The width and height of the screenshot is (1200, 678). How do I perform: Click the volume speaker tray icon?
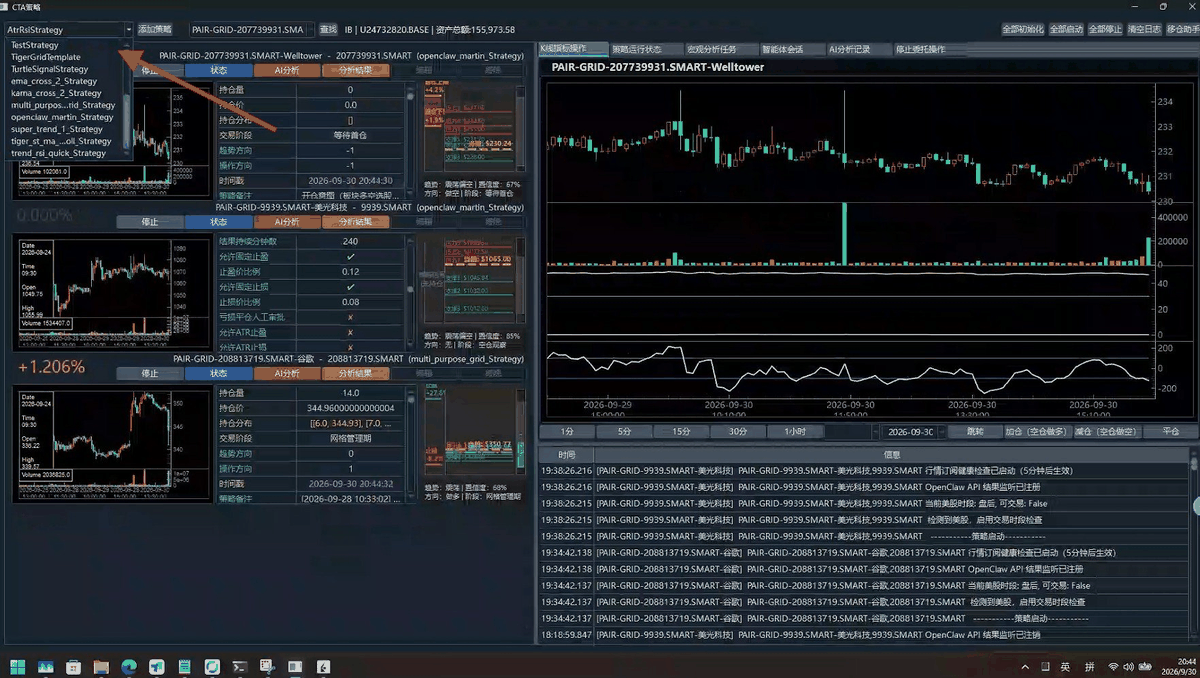(x=1127, y=667)
